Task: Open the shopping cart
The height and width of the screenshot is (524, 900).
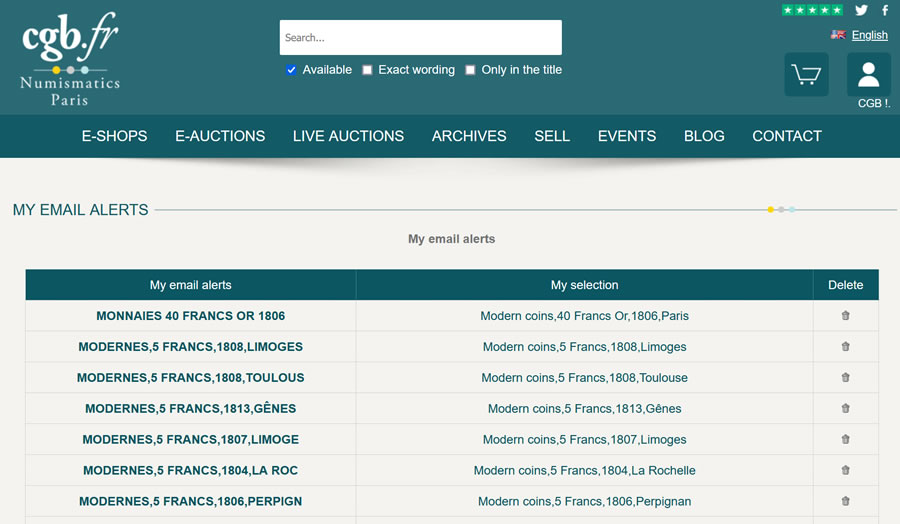Action: point(806,75)
